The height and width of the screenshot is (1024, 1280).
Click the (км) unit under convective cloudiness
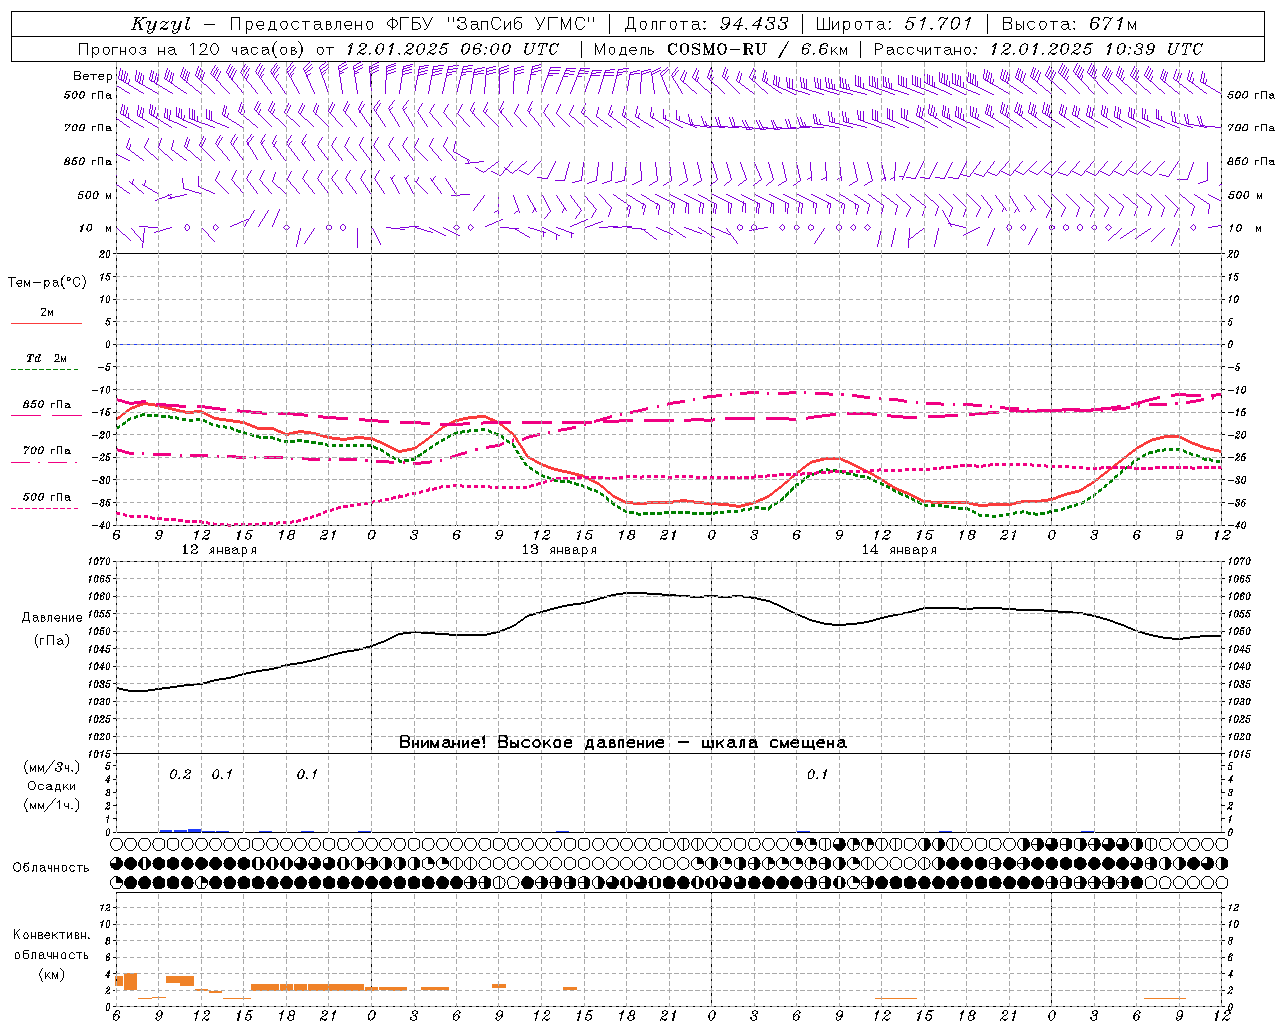coord(51,974)
